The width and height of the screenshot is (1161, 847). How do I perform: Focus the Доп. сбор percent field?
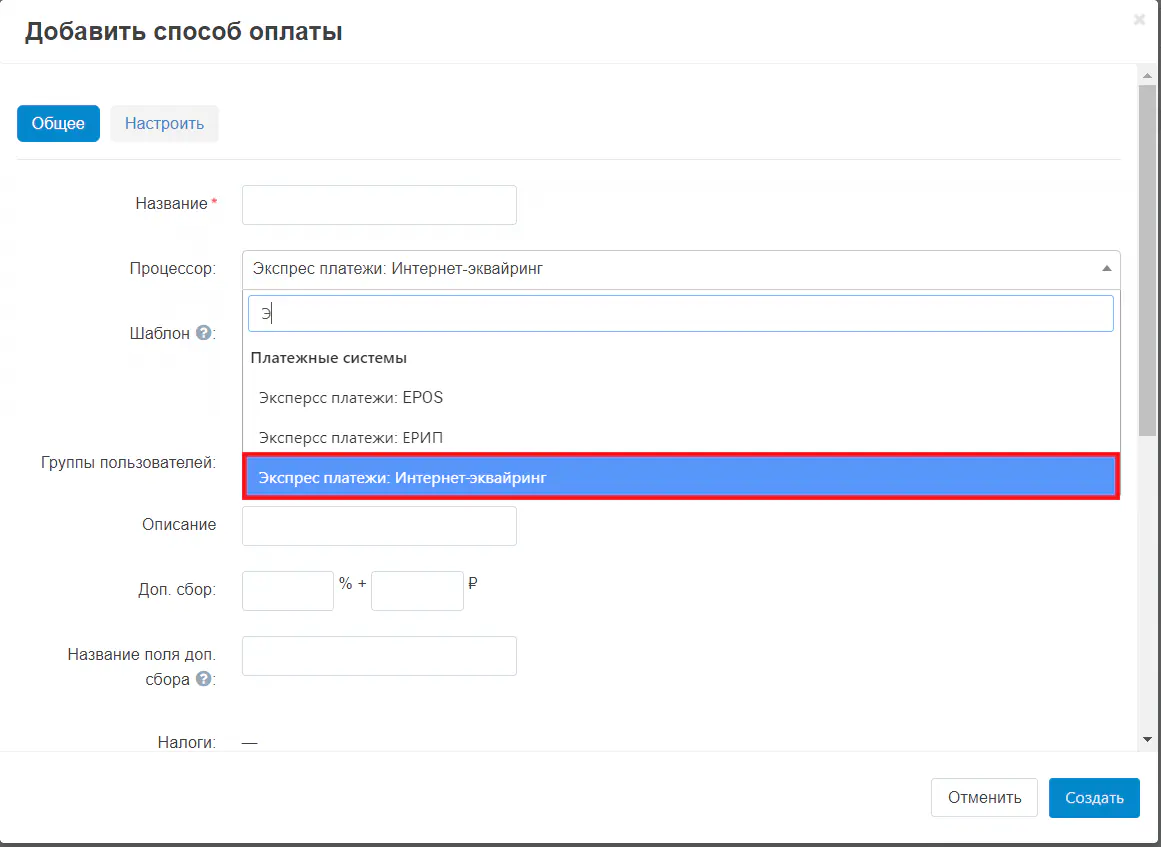[288, 591]
